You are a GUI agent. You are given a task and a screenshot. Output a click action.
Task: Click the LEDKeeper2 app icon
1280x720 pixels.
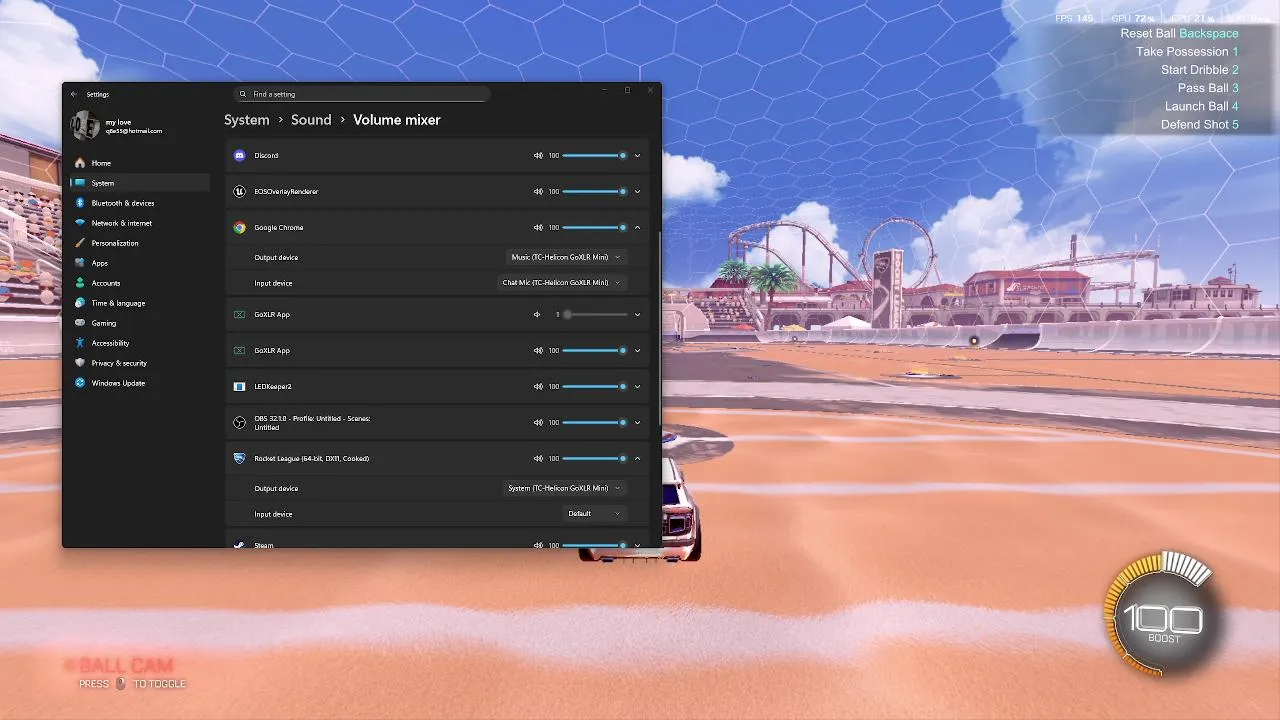click(x=239, y=386)
